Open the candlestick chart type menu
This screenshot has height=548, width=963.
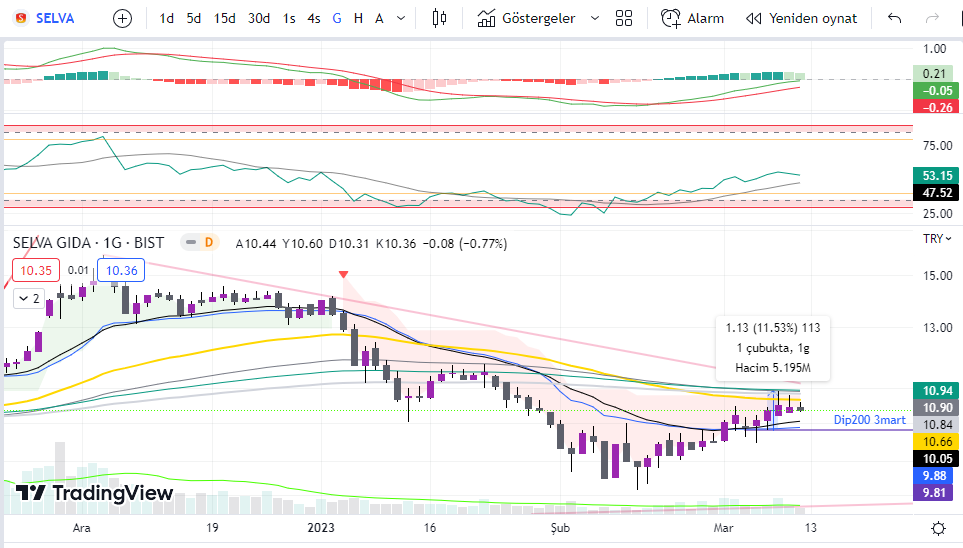(439, 18)
